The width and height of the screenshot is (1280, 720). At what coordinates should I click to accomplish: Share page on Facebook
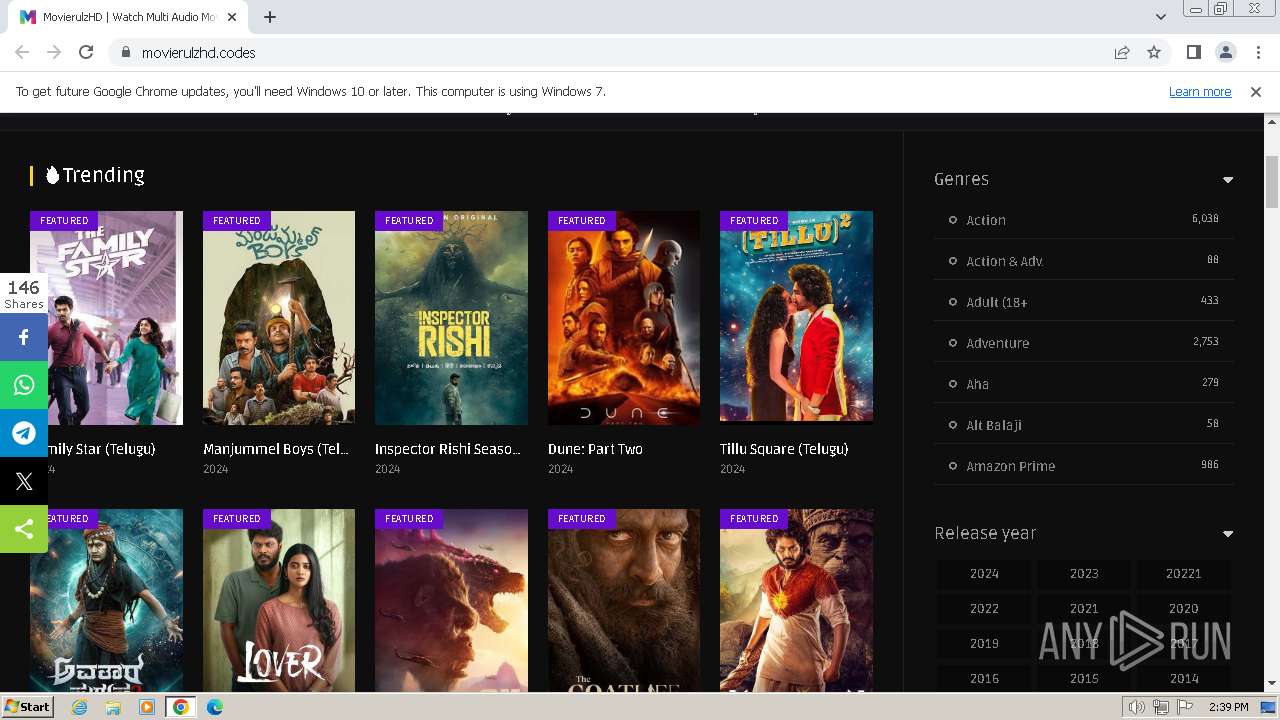[x=24, y=337]
